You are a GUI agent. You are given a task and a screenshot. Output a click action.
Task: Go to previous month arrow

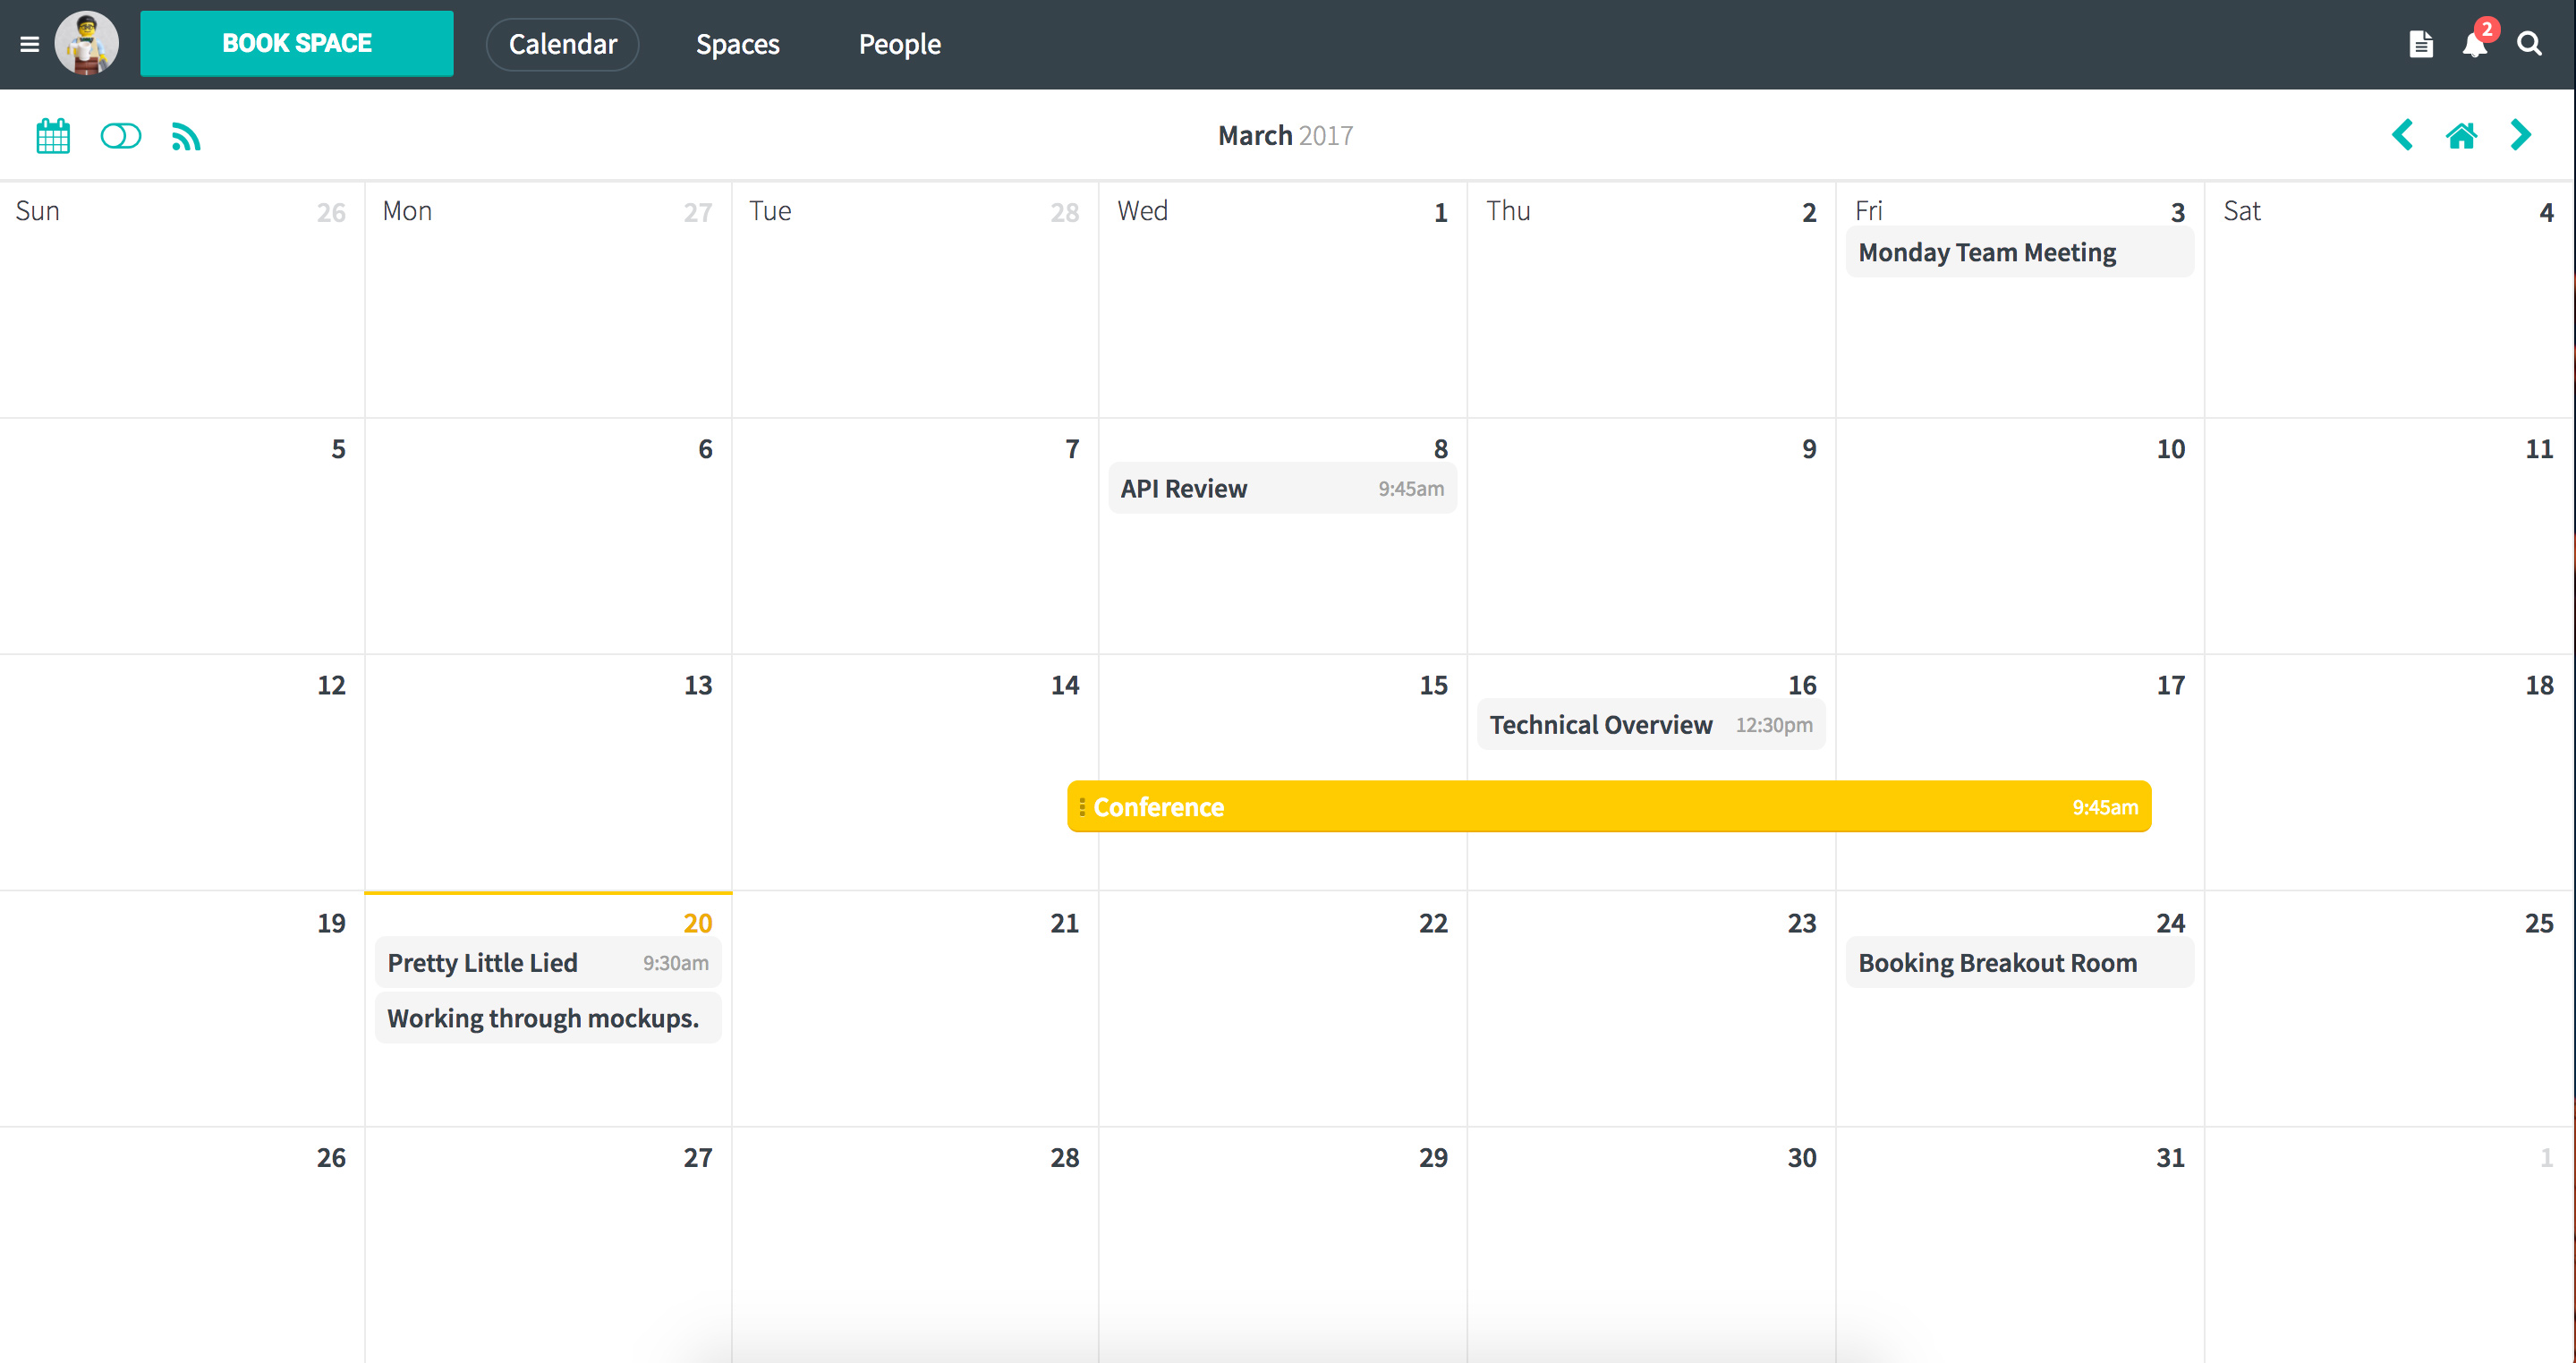click(x=2402, y=135)
